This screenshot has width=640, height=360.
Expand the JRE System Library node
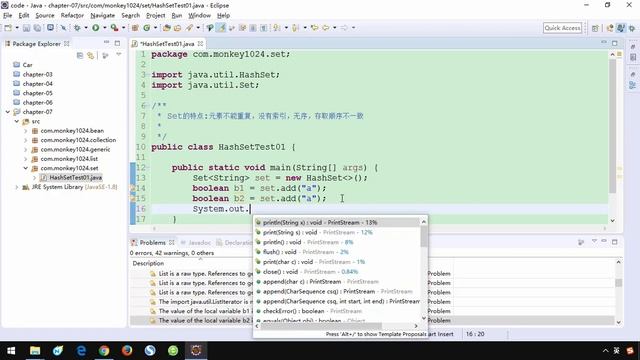(17, 187)
